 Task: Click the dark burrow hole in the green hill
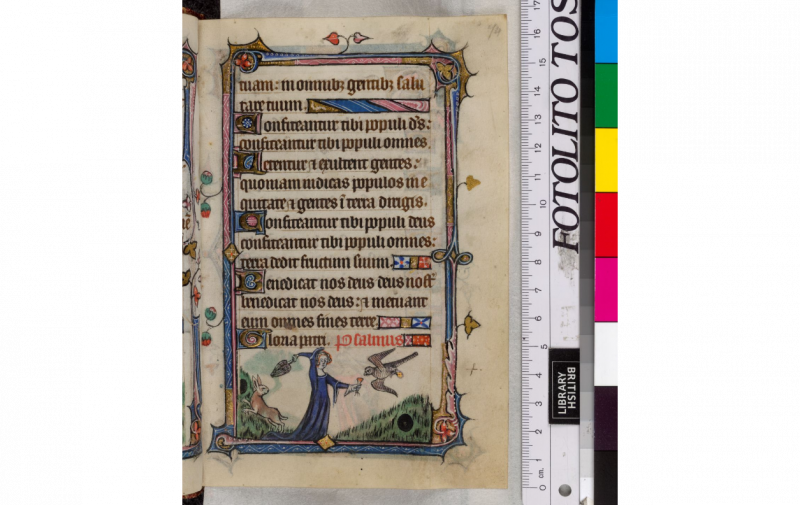pyautogui.click(x=405, y=422)
